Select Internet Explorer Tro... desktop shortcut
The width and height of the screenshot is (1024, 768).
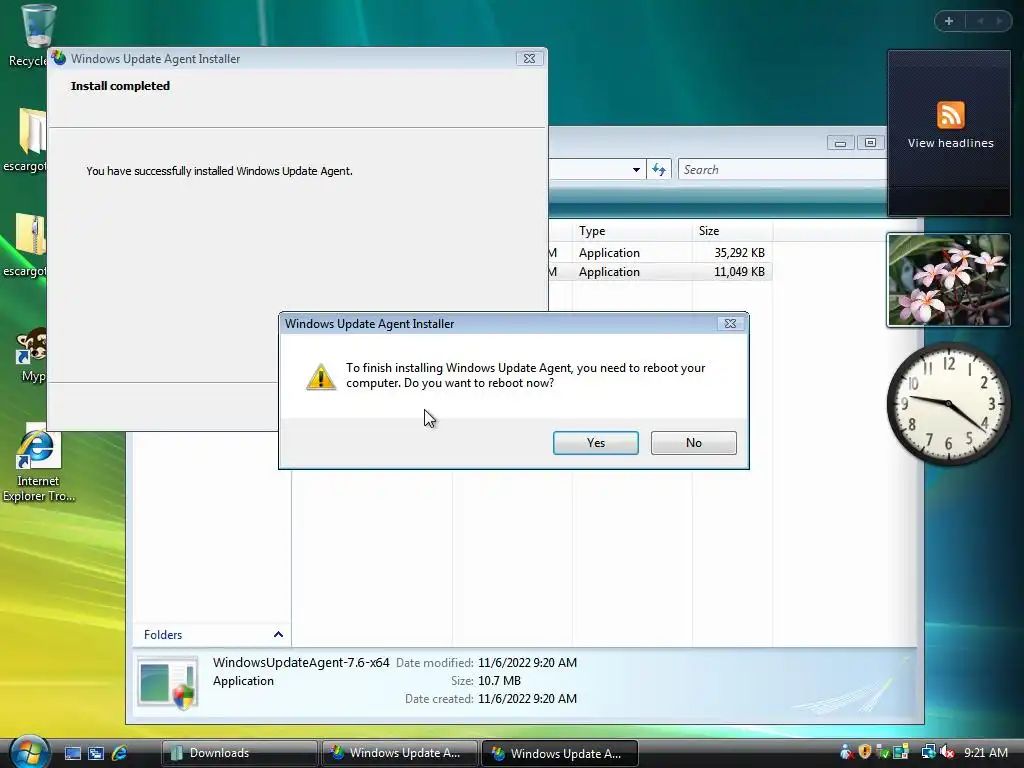click(x=38, y=462)
